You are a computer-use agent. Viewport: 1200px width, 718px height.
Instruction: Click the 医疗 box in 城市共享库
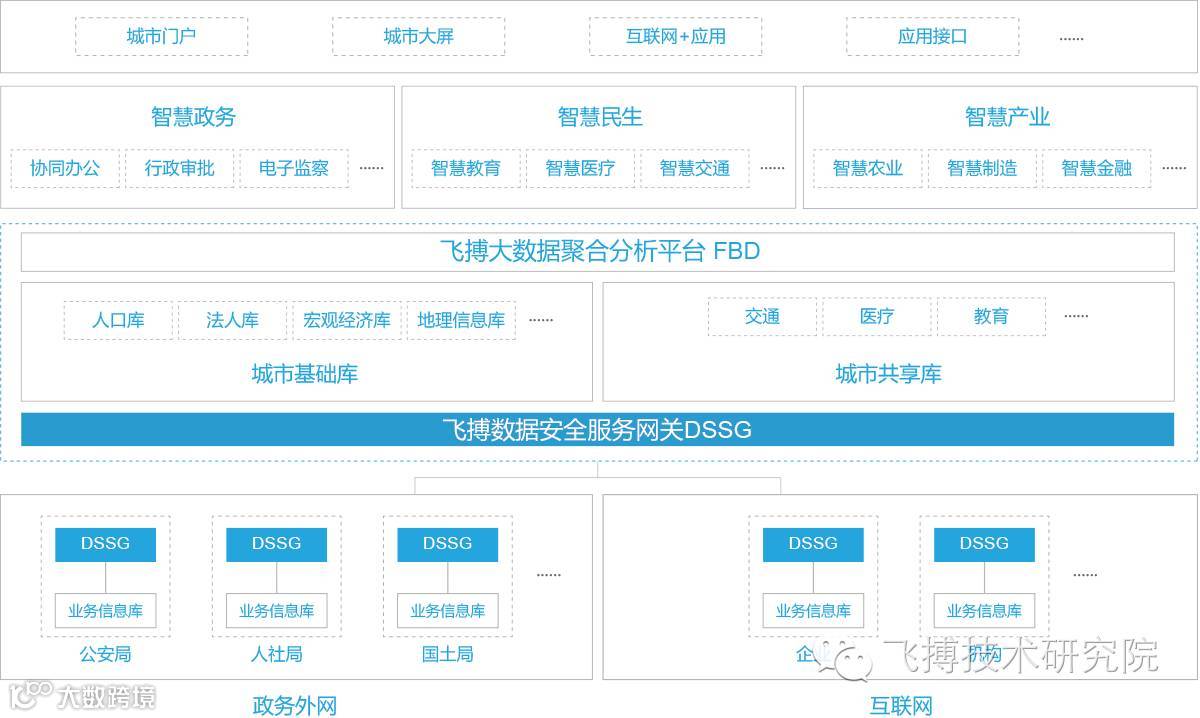pos(877,316)
